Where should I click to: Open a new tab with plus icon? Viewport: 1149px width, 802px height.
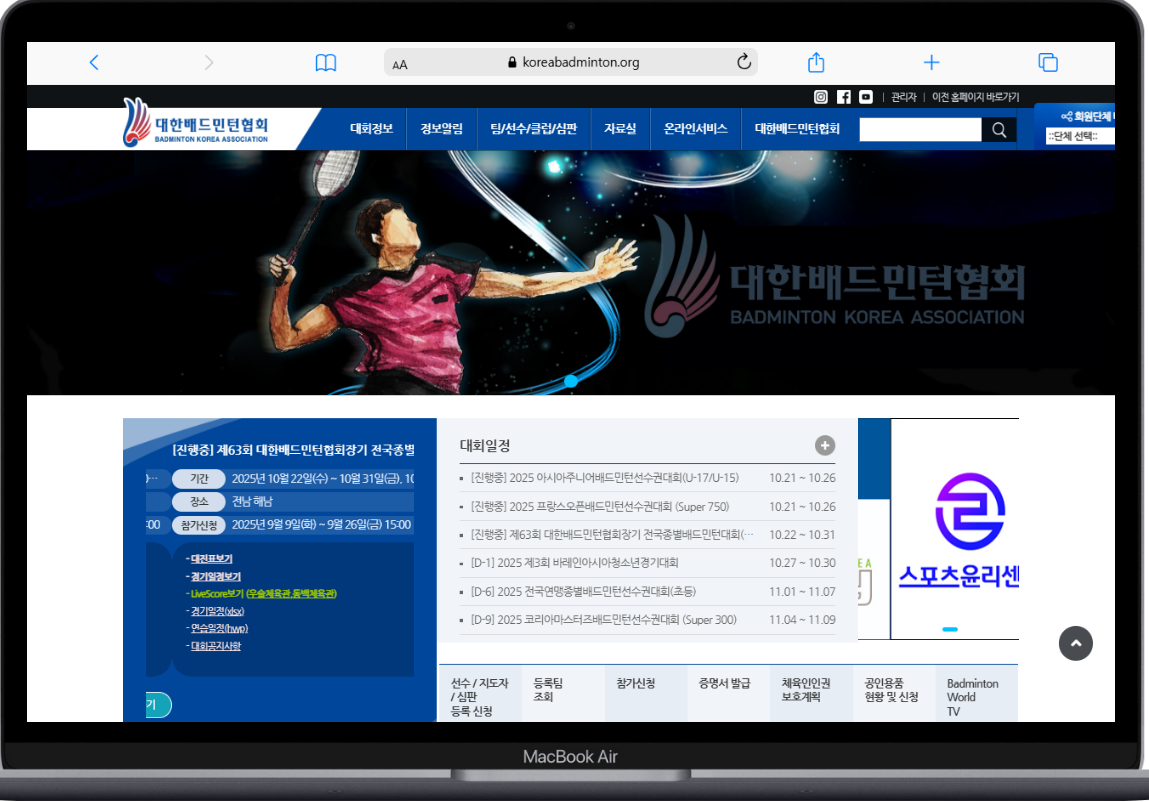coord(931,63)
